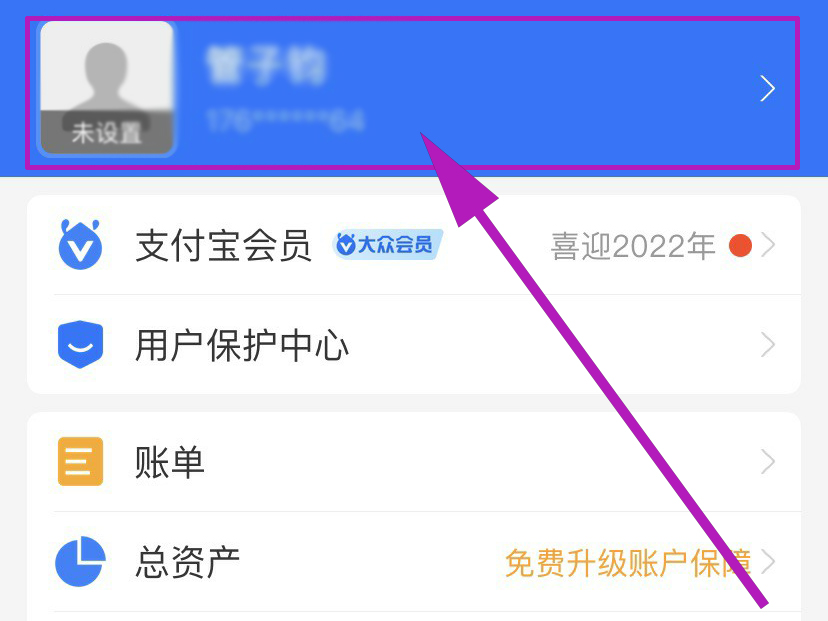Tap the 大众会员 badge
This screenshot has width=828, height=621.
click(x=388, y=244)
